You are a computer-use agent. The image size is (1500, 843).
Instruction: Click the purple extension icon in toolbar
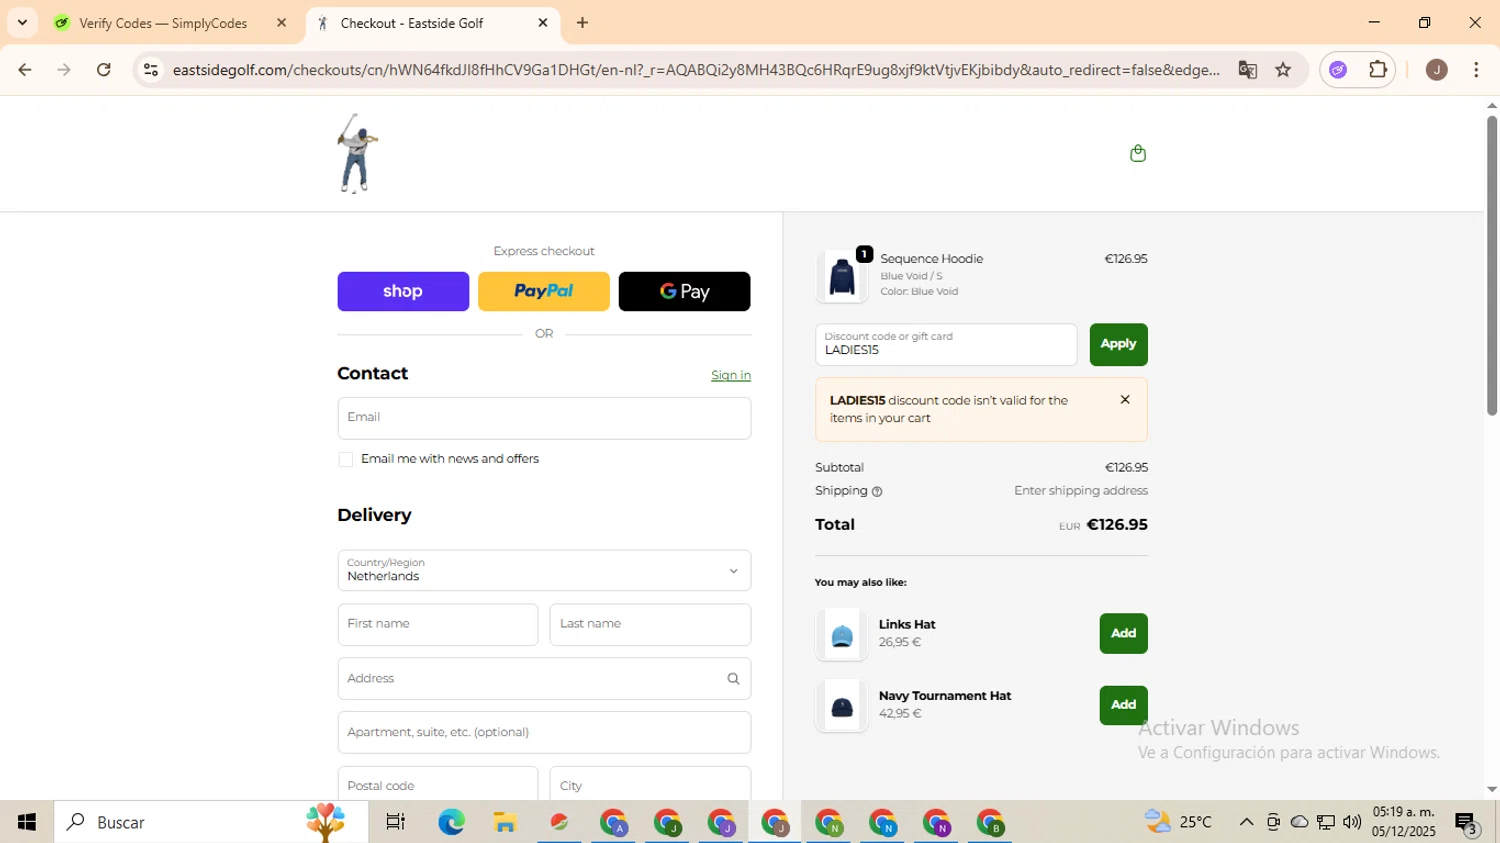(1338, 70)
